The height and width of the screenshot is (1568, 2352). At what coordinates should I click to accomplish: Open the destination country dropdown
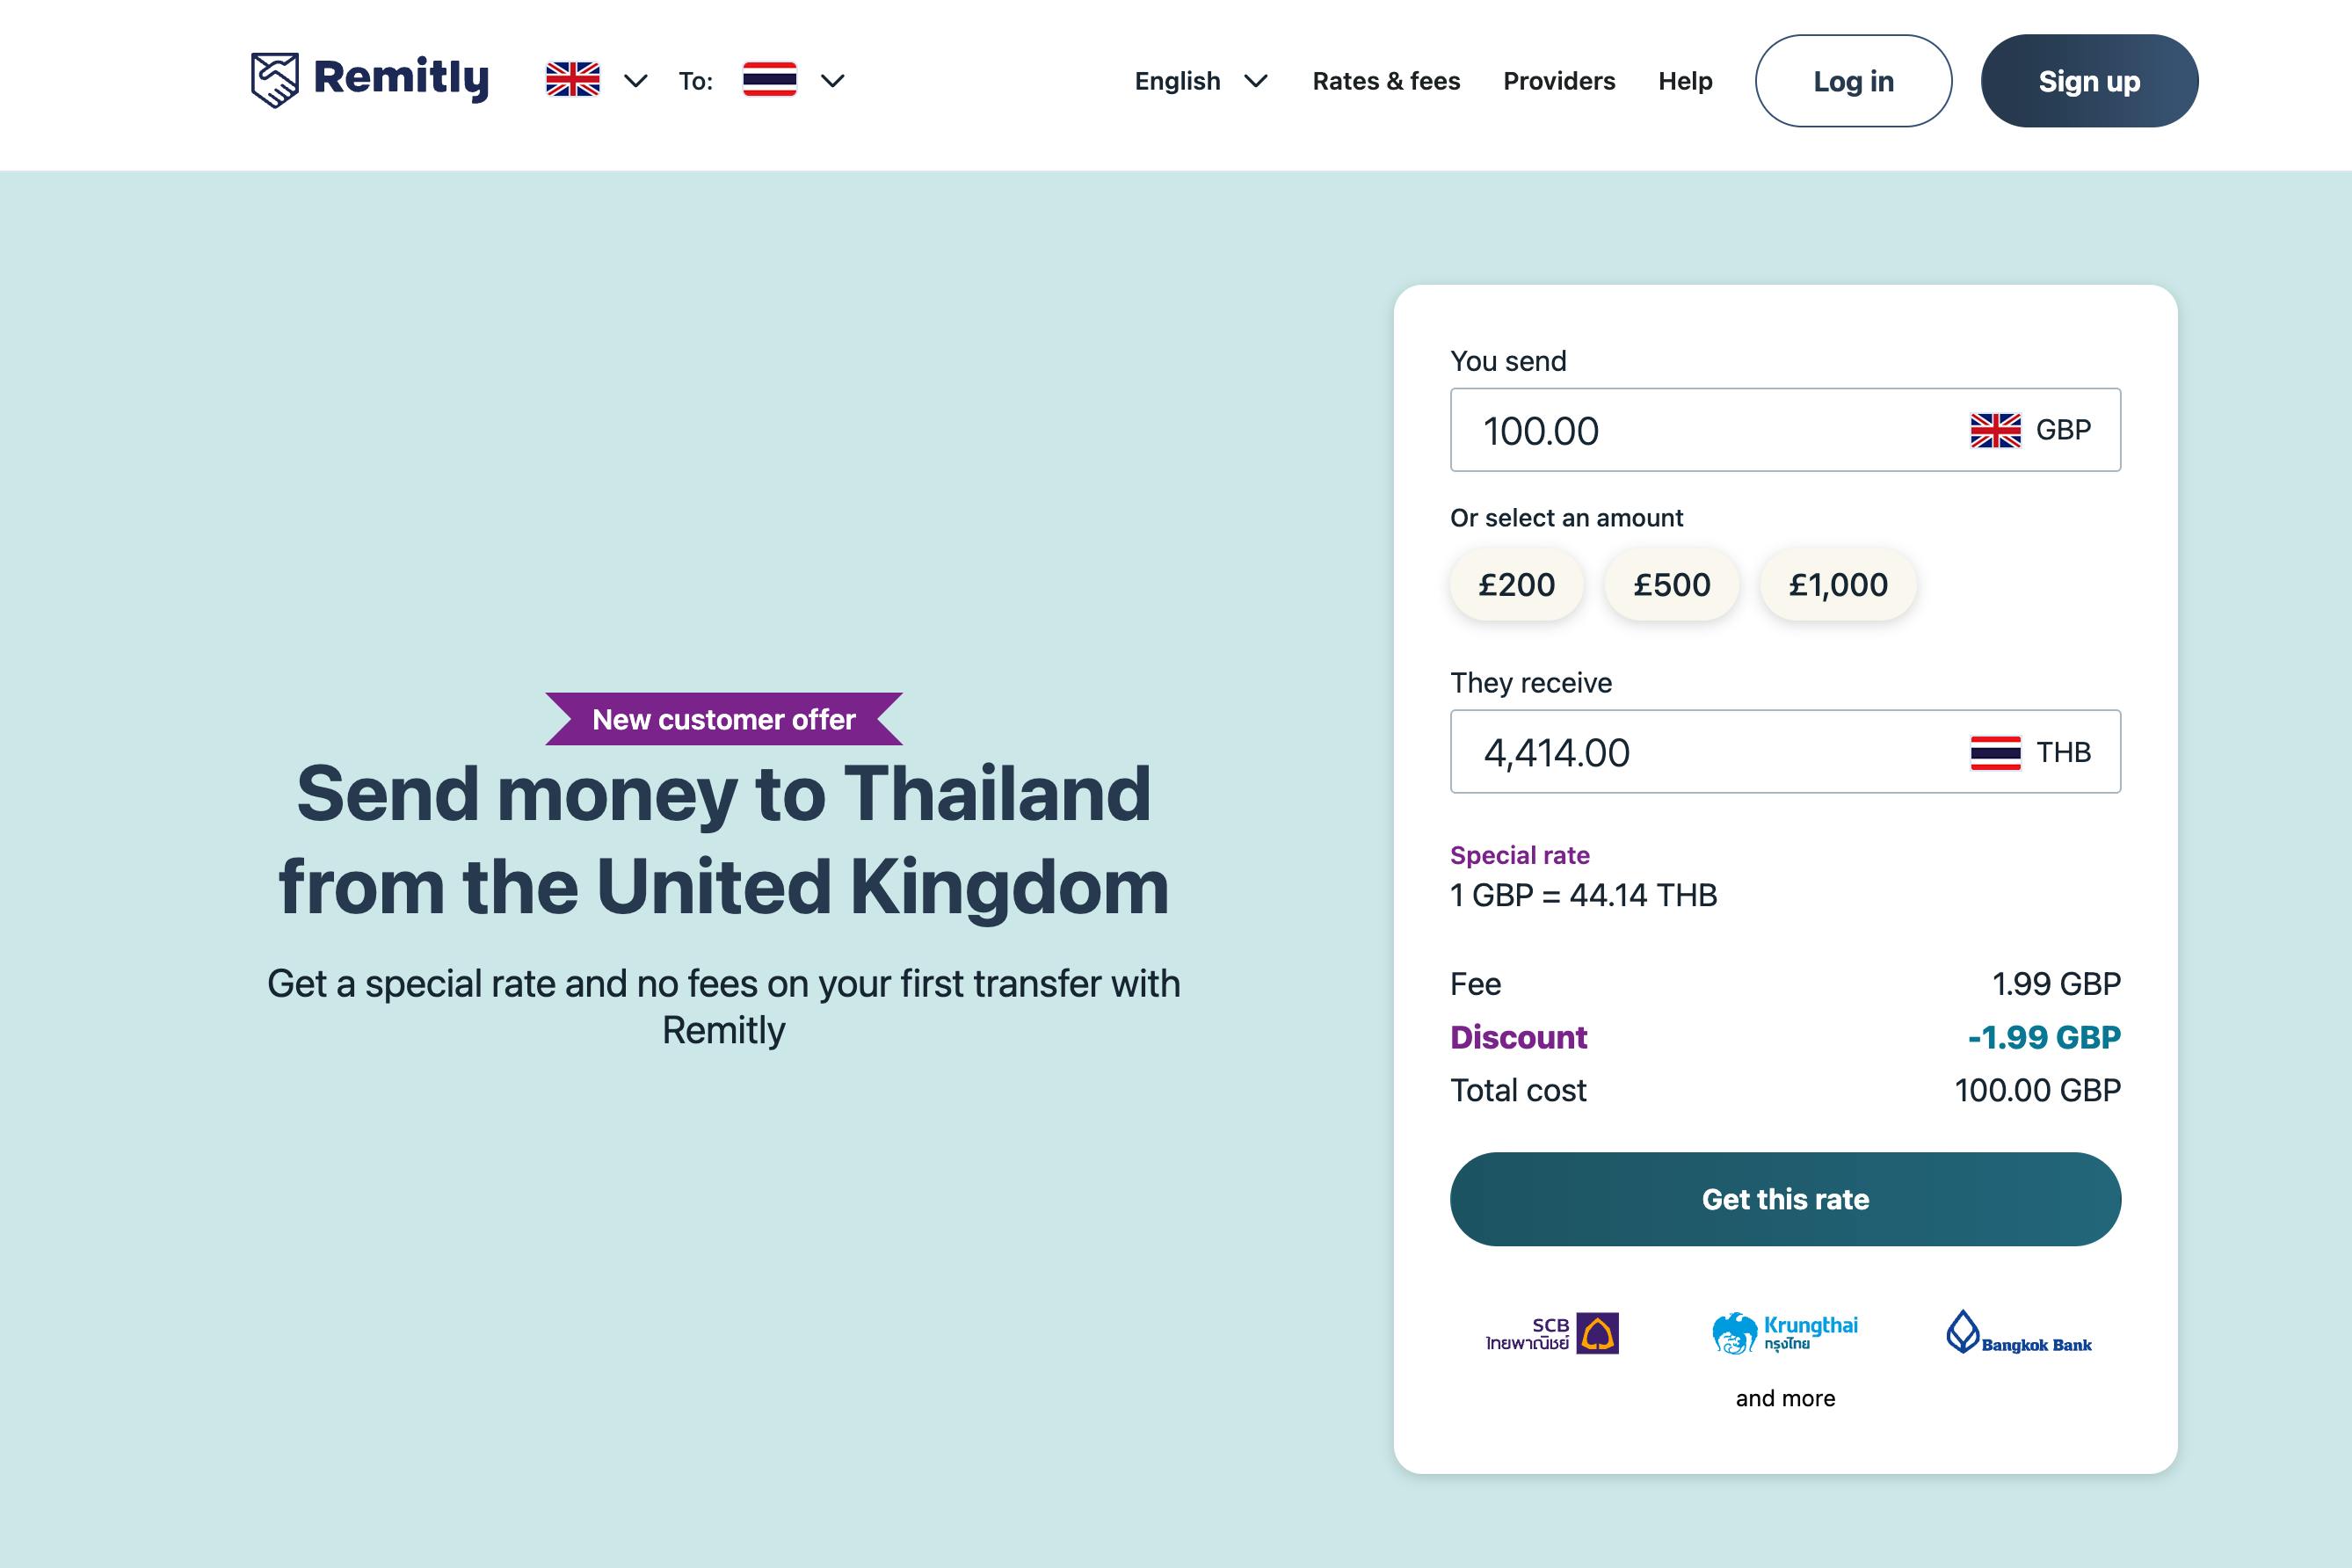click(832, 83)
